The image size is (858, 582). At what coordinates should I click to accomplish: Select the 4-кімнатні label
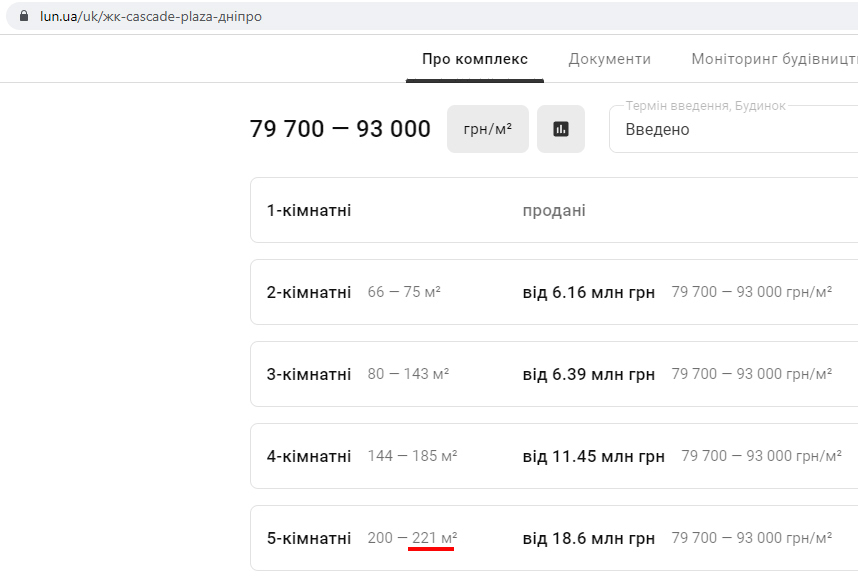(309, 456)
